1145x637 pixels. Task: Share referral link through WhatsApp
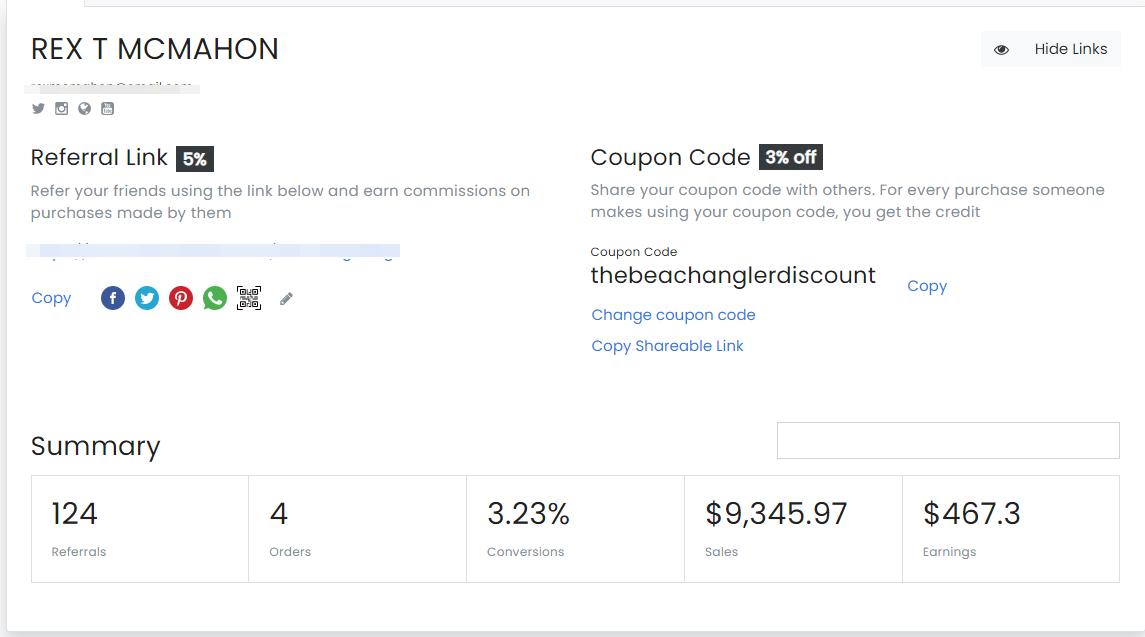pos(214,297)
